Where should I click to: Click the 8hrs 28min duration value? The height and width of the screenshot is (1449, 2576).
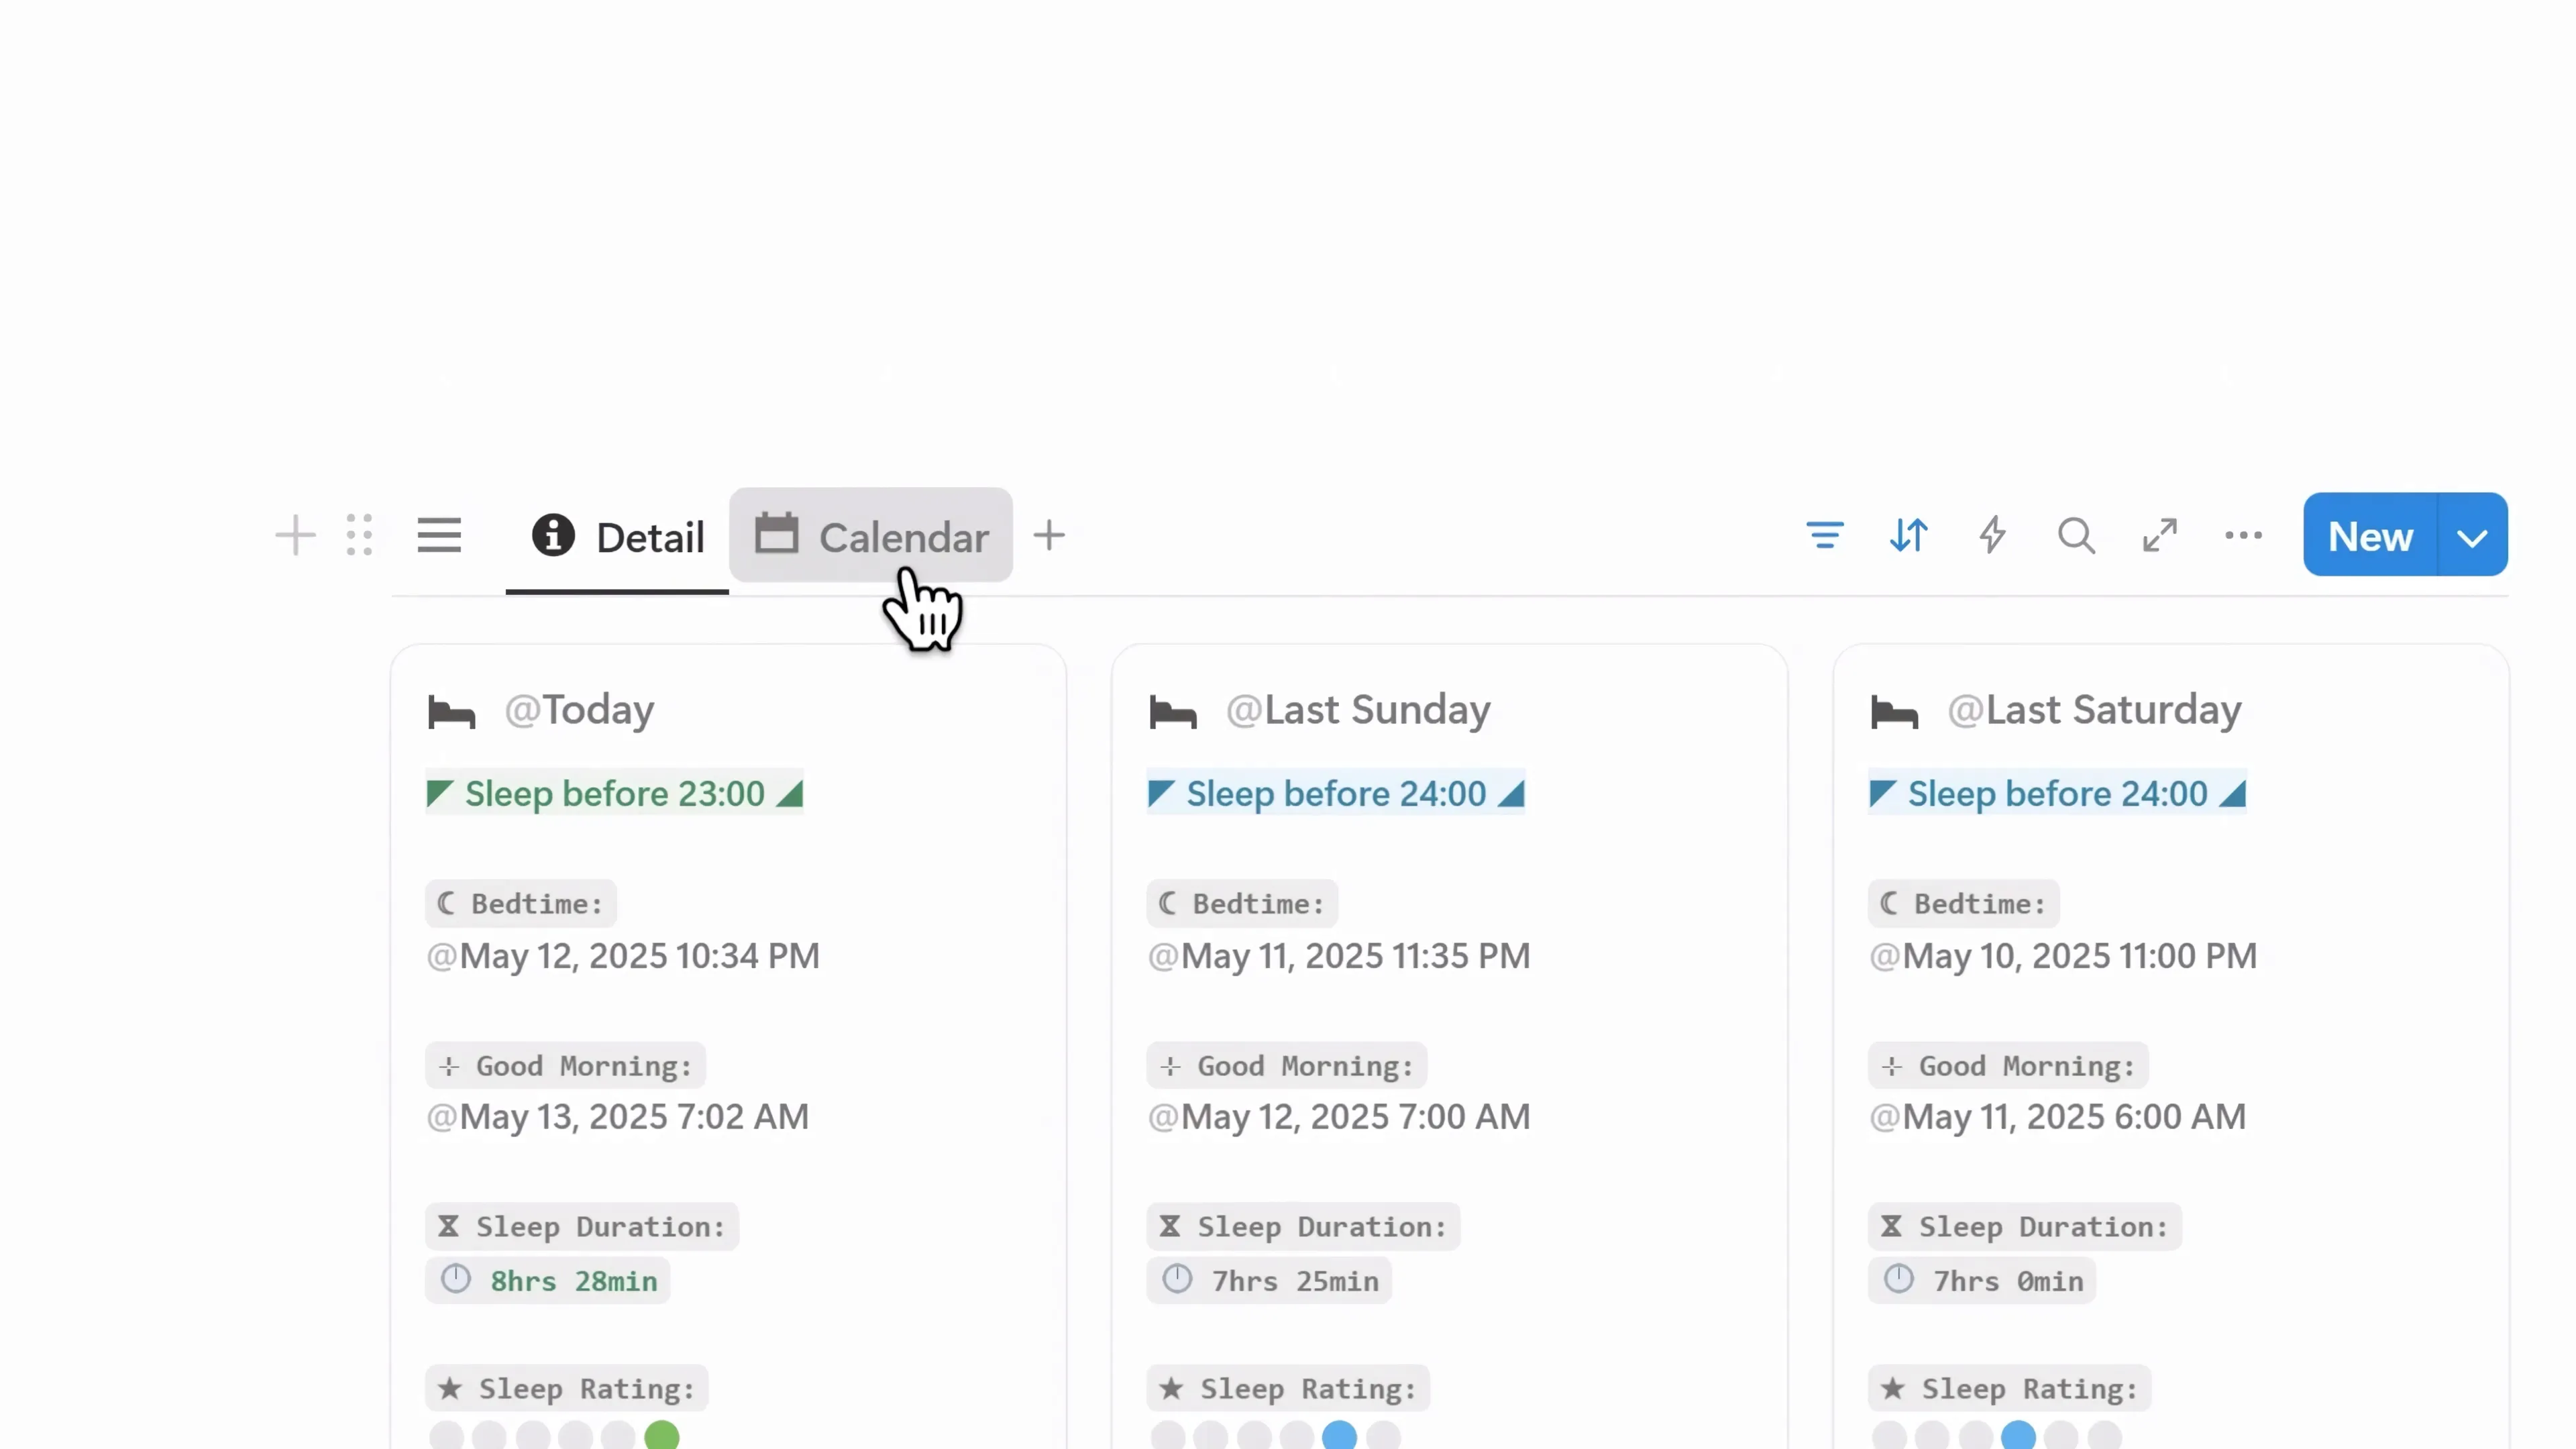(548, 1281)
